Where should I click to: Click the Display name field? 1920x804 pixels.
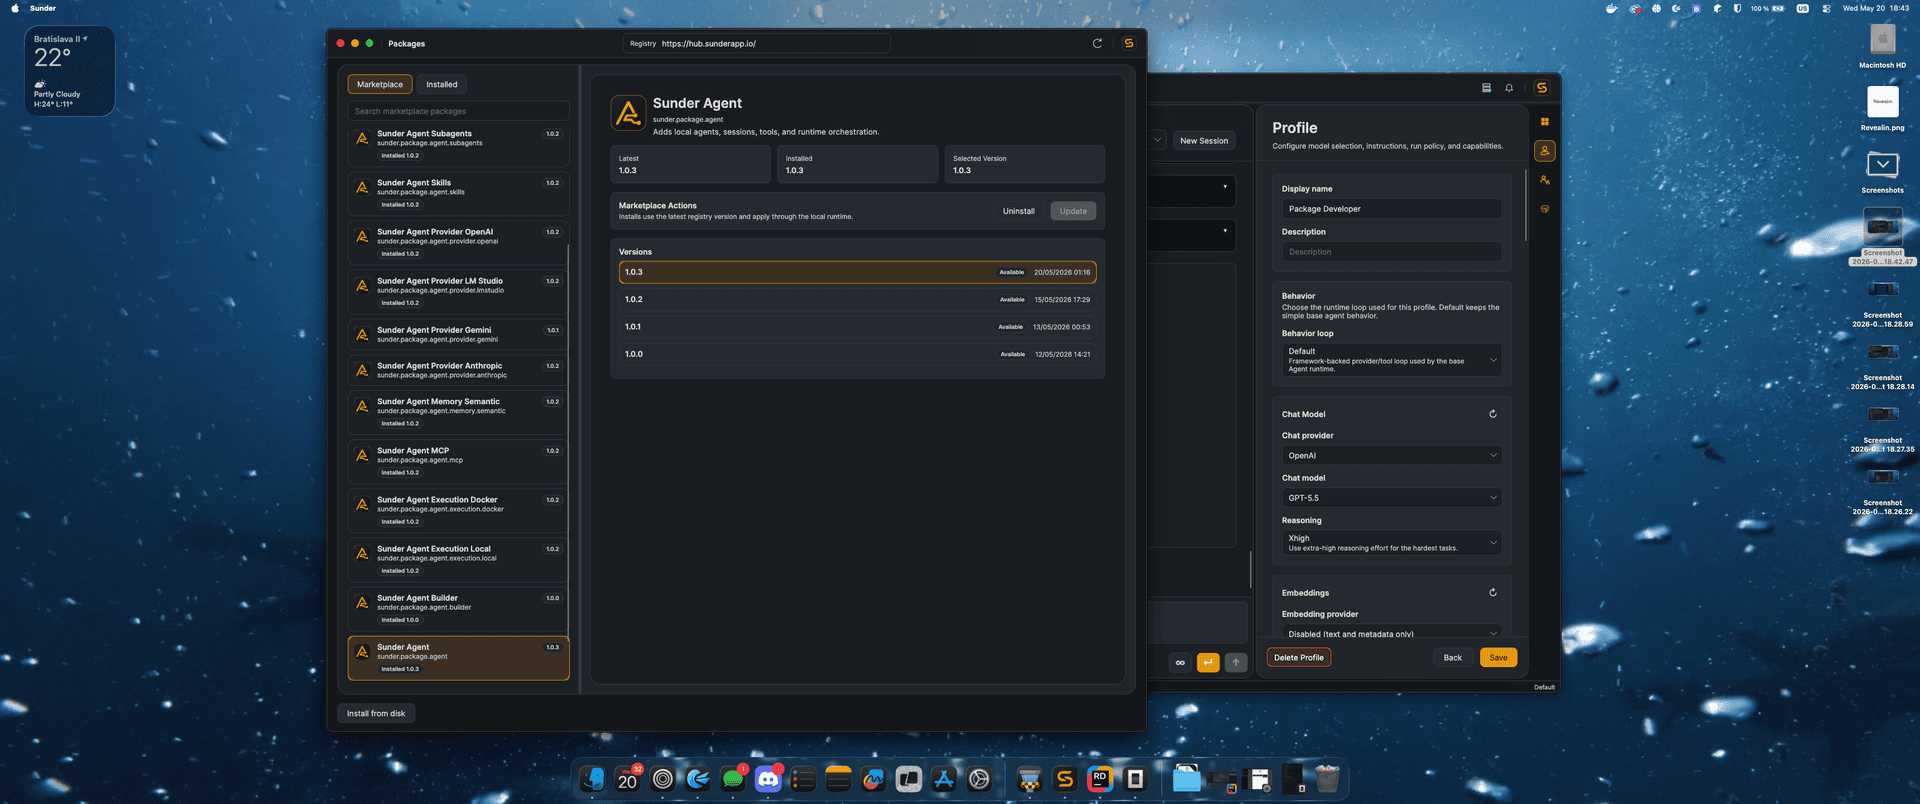[x=1391, y=209]
